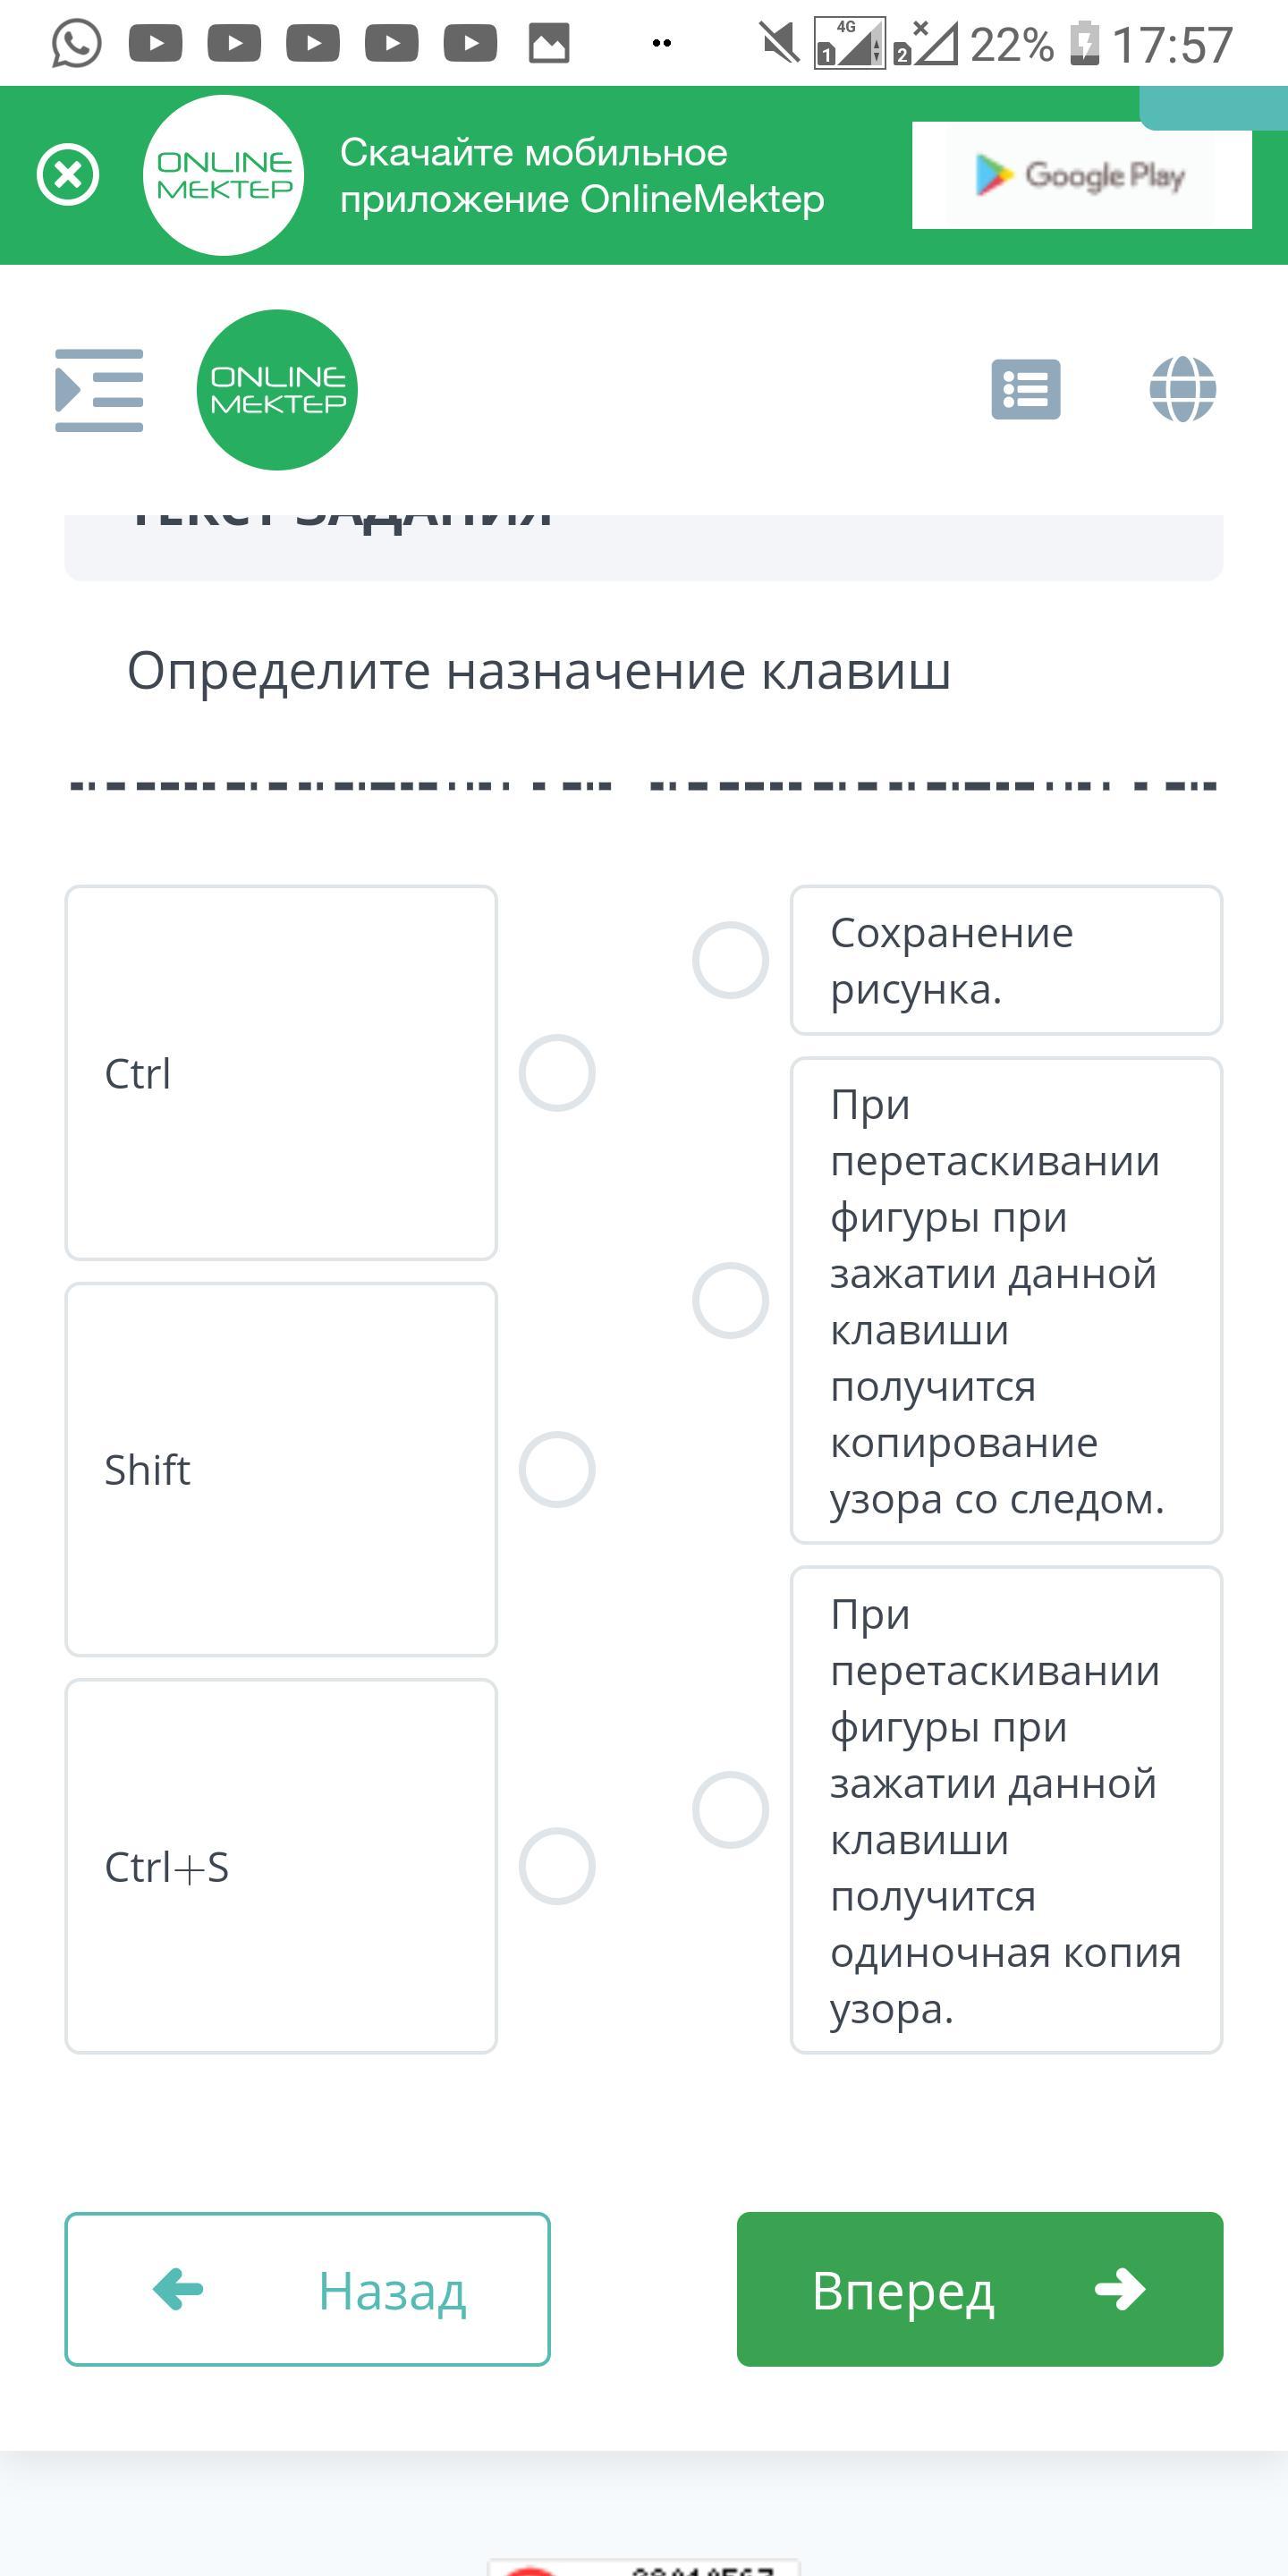Screen dimensions: 1288x2576
Task: Select the radio button beside Ctrl
Action: pyautogui.click(x=557, y=1073)
